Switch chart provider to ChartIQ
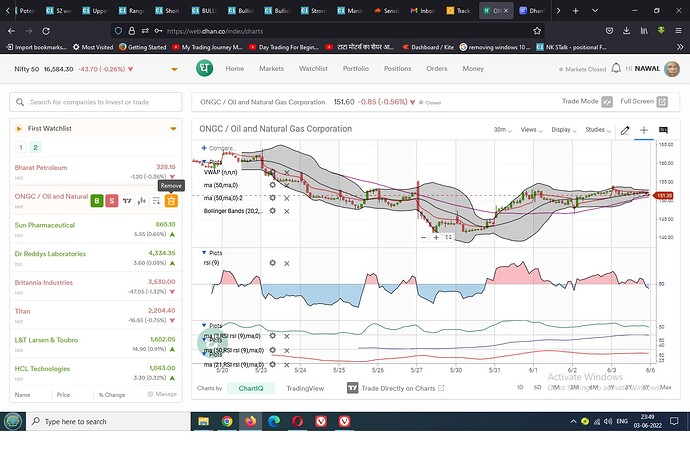 pos(251,388)
